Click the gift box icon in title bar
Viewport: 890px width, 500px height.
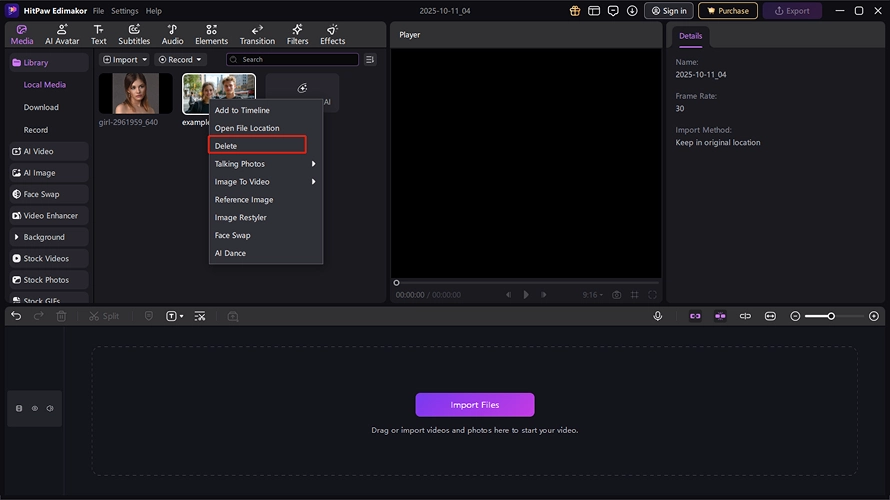(575, 11)
